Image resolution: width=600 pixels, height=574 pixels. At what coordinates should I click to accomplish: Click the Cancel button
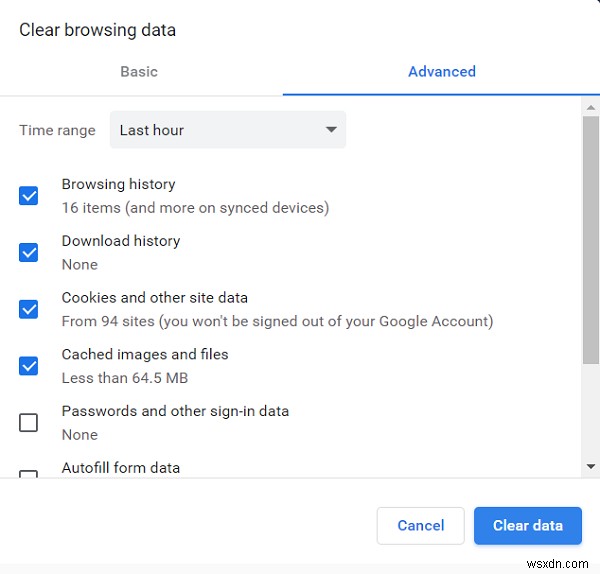421,525
